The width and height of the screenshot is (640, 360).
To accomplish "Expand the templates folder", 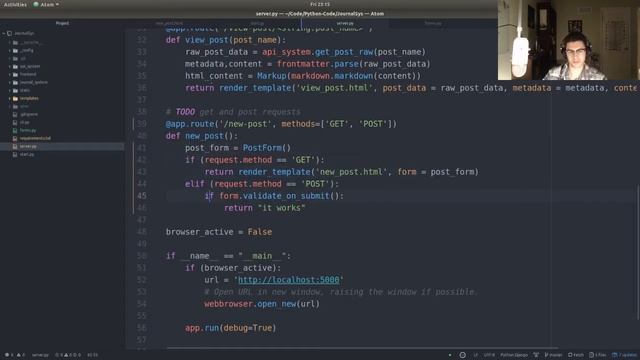I will click(x=10, y=98).
